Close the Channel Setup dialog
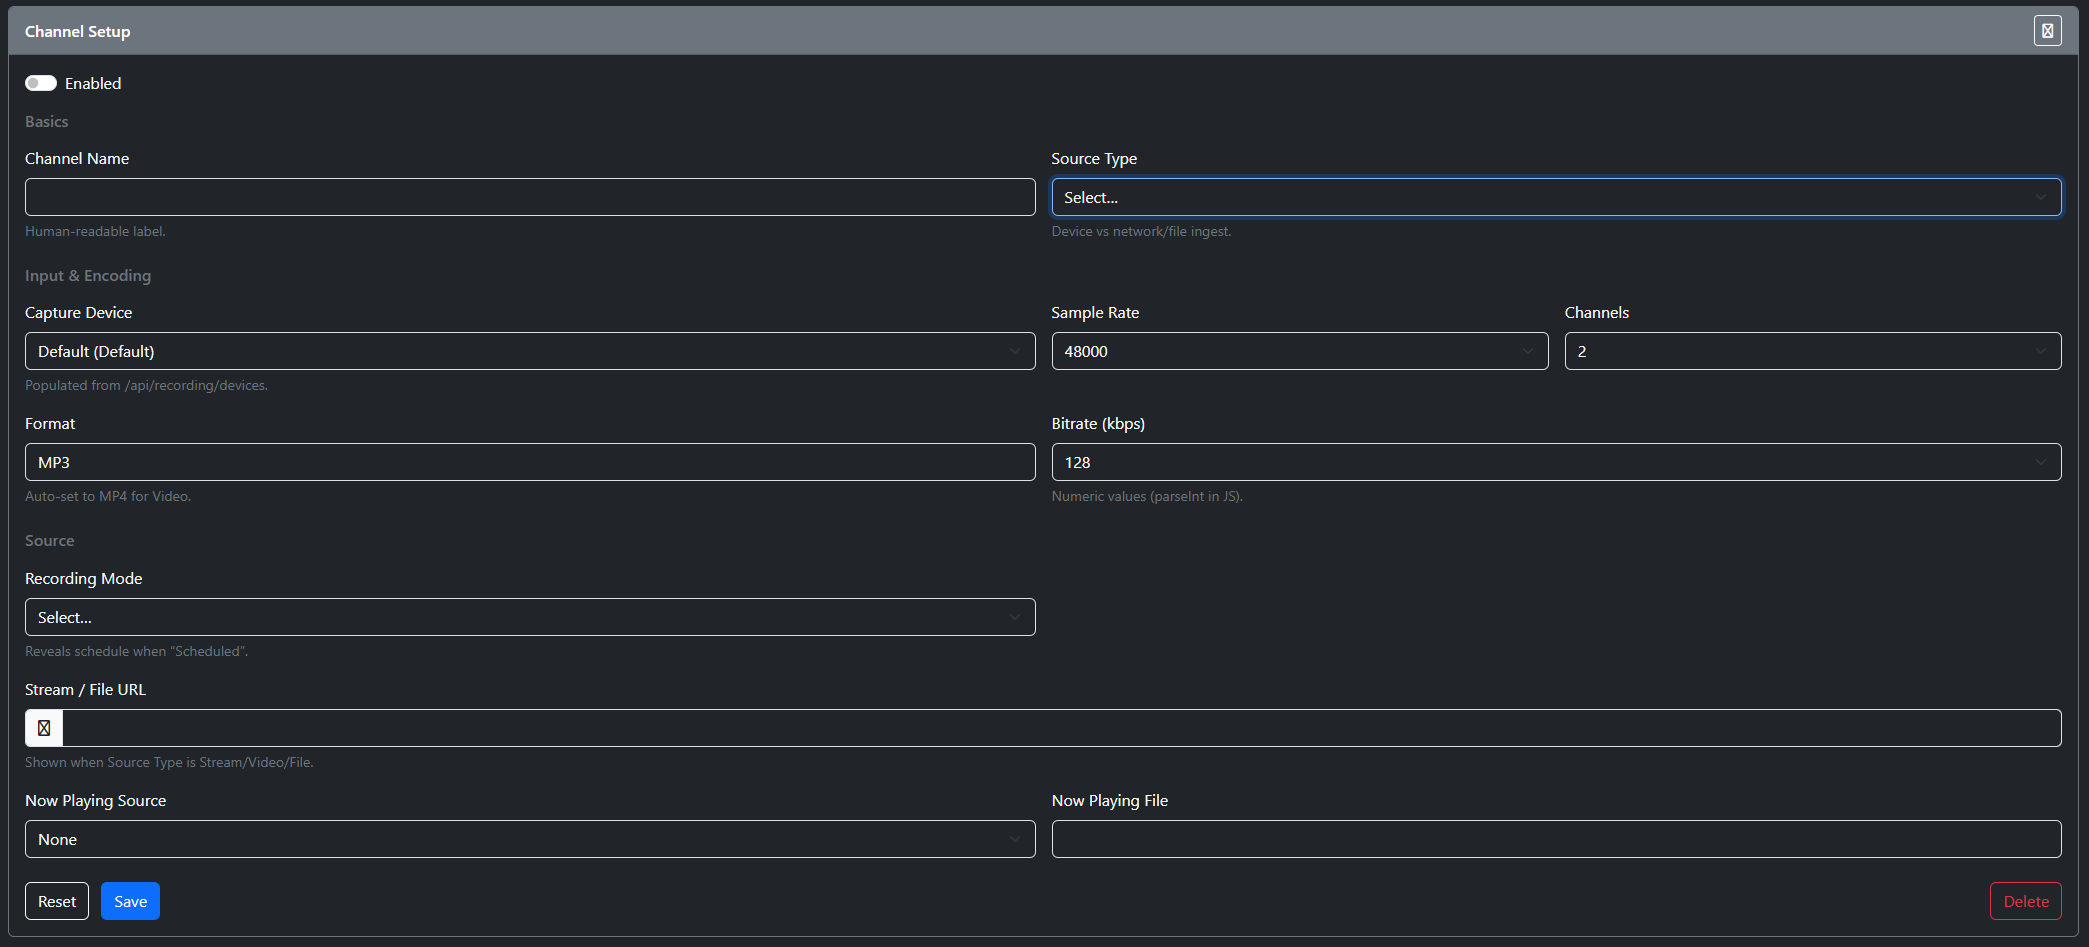The width and height of the screenshot is (2089, 947). pos(2047,31)
